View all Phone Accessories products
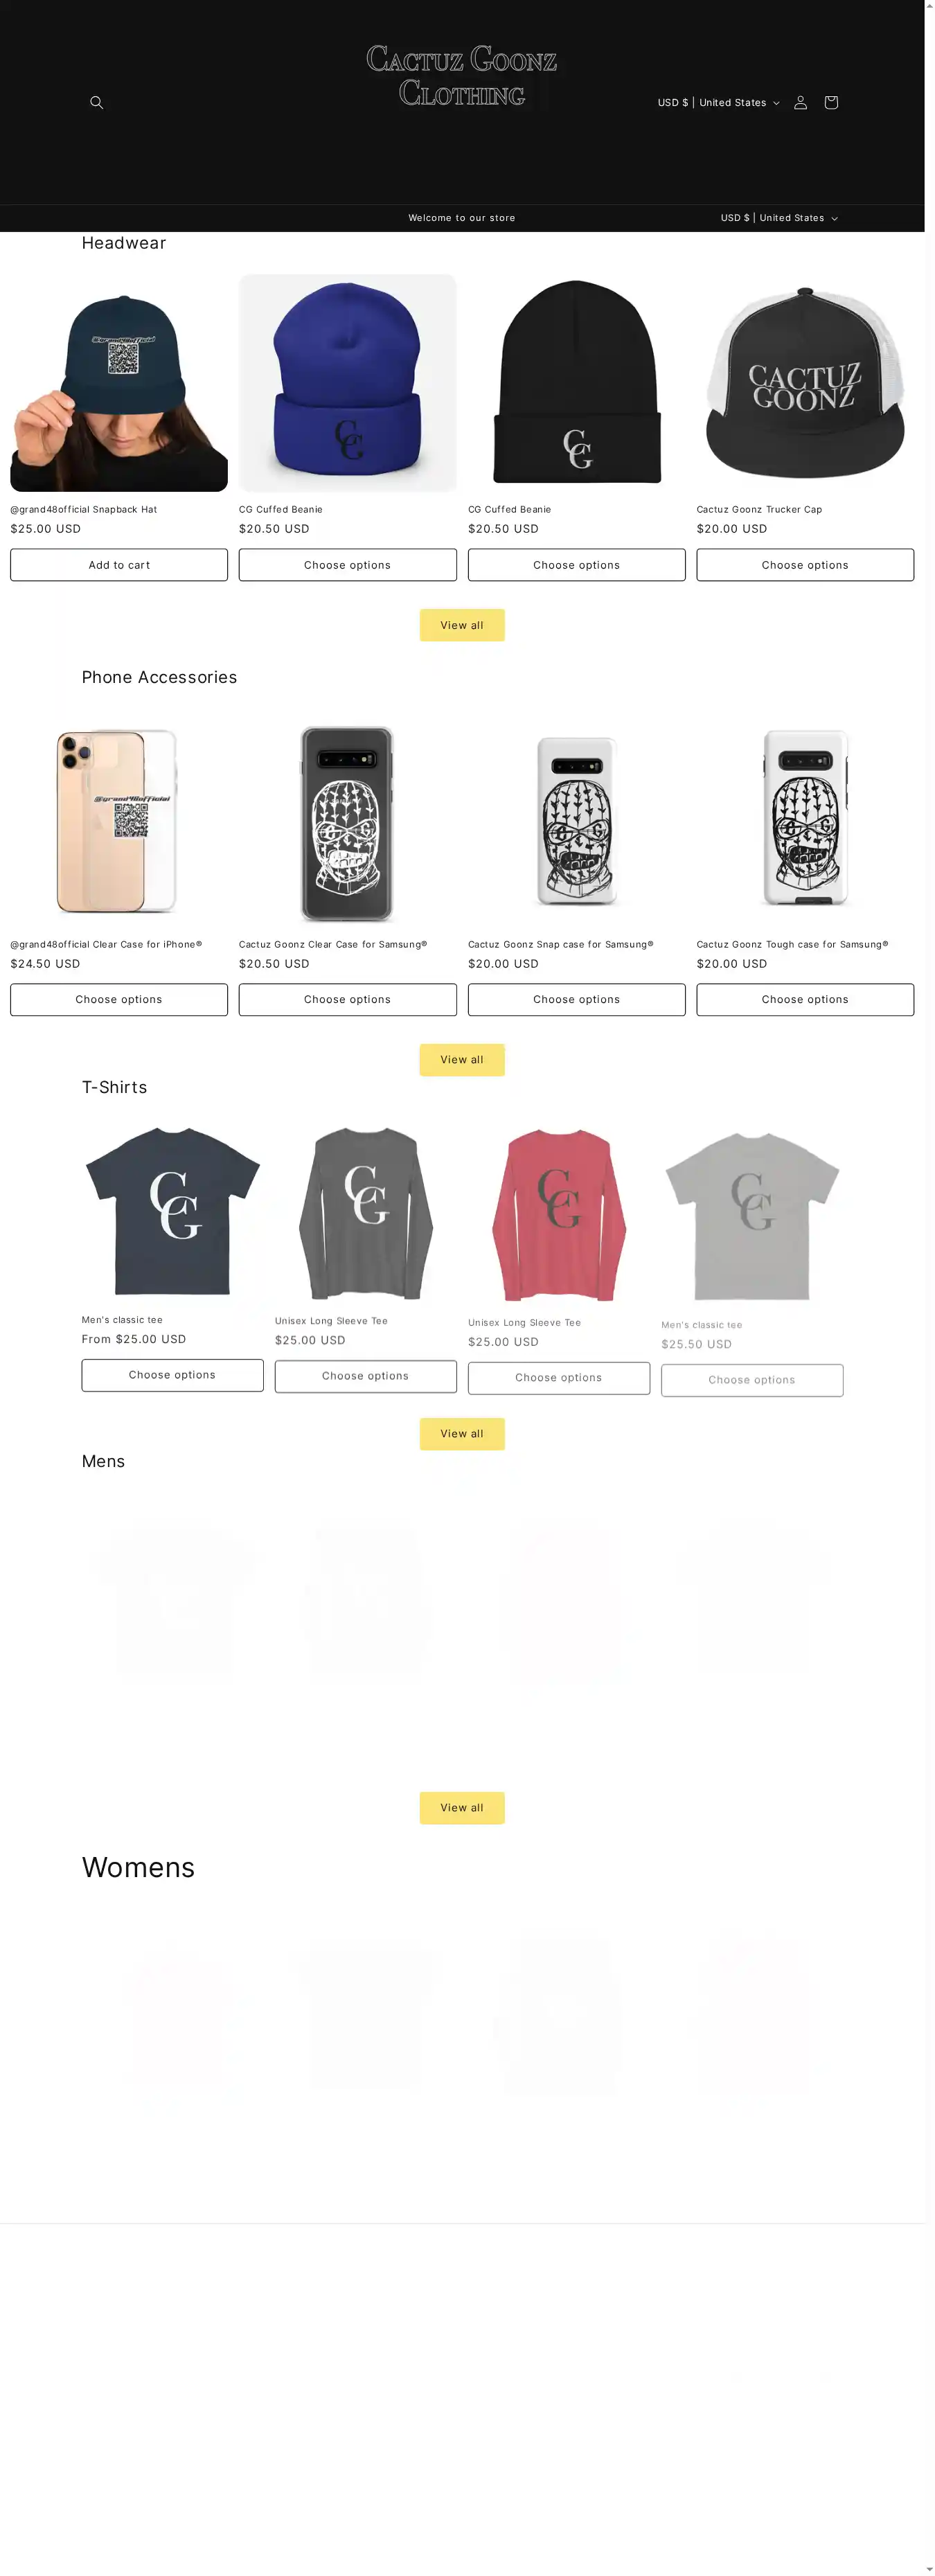This screenshot has width=935, height=2576. point(462,1060)
